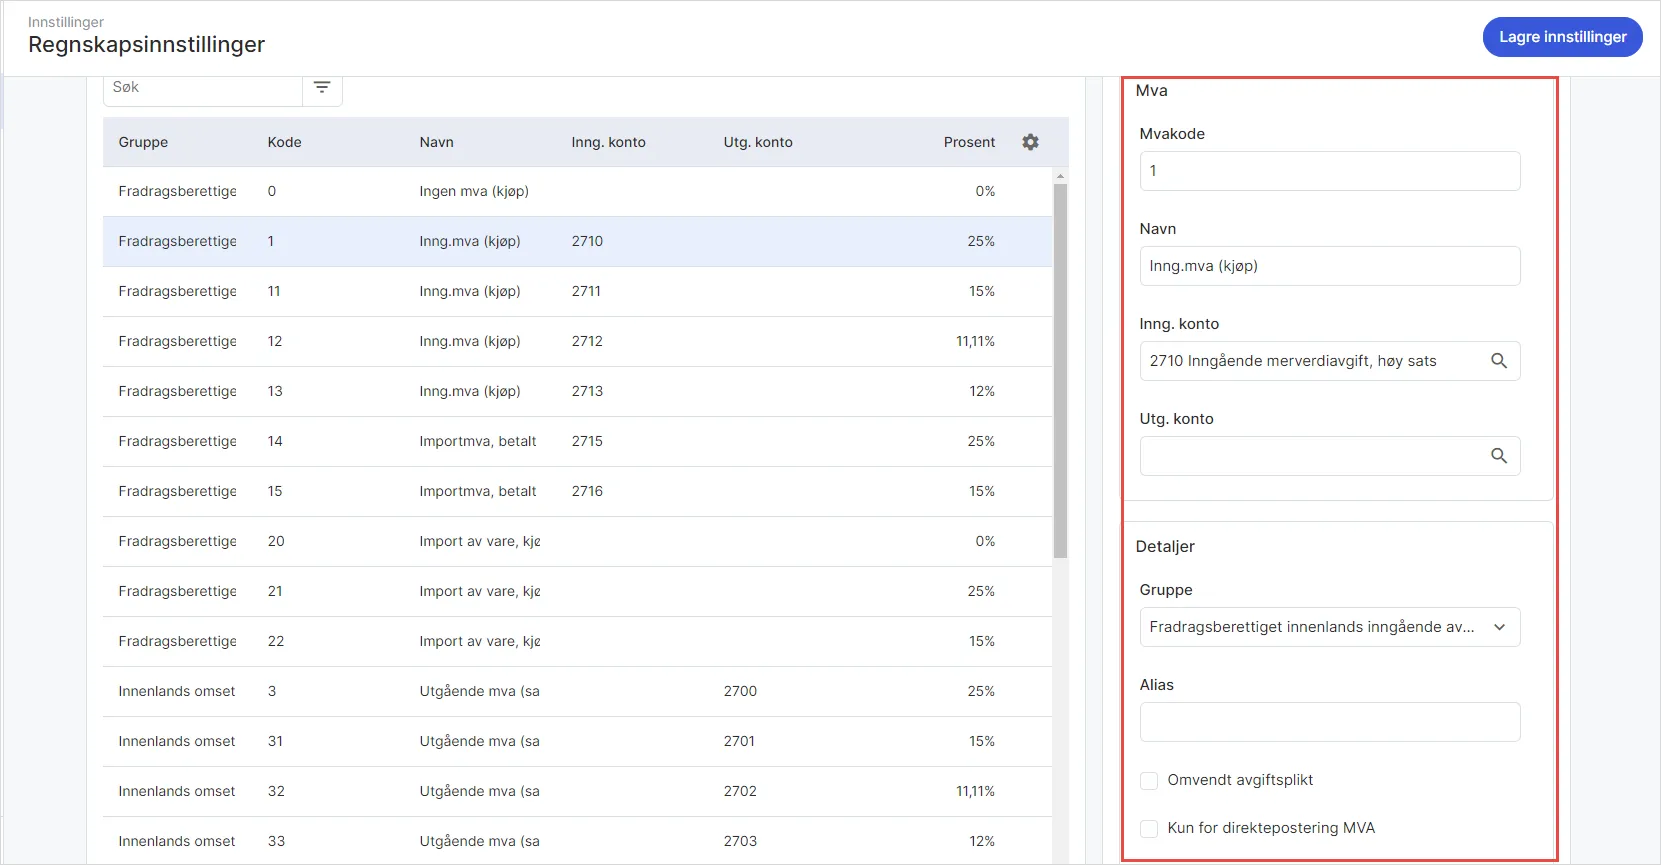This screenshot has height=865, width=1661.
Task: Click the Lagre innstillinger button
Action: (x=1562, y=37)
